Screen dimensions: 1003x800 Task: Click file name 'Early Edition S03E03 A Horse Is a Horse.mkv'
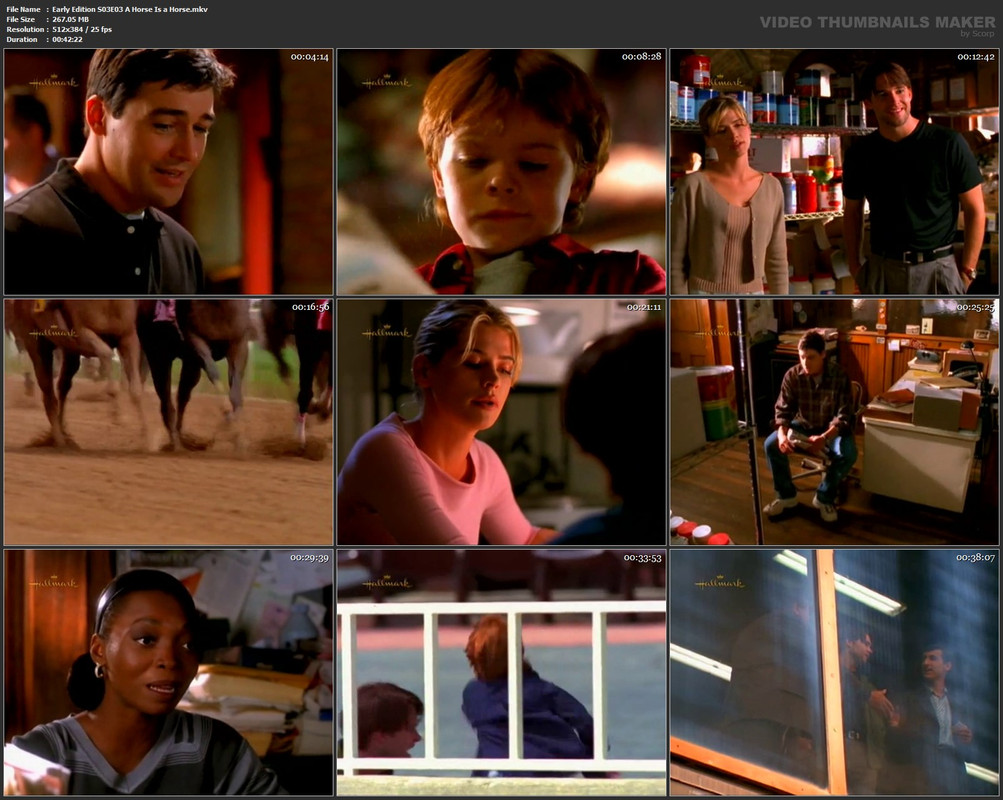coord(130,9)
